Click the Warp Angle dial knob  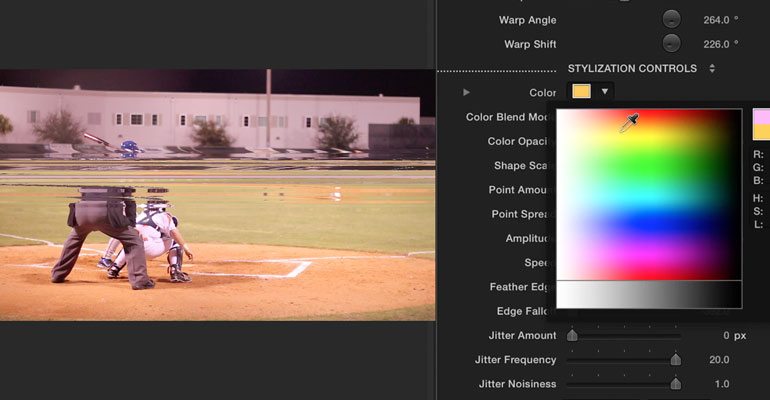671,20
